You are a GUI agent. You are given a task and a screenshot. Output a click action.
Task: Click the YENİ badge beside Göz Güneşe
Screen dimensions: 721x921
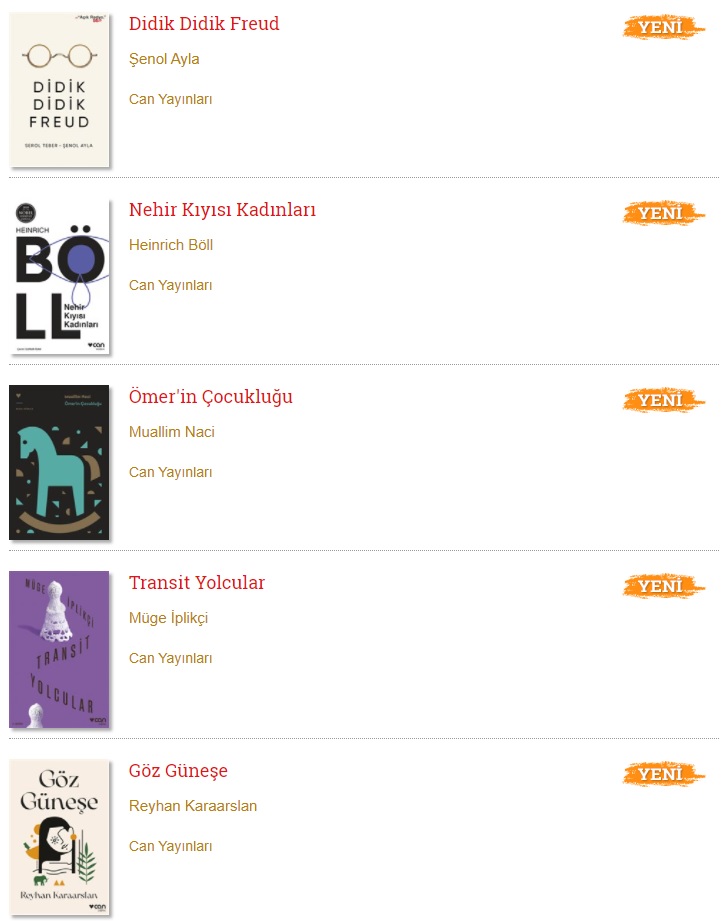coord(664,774)
